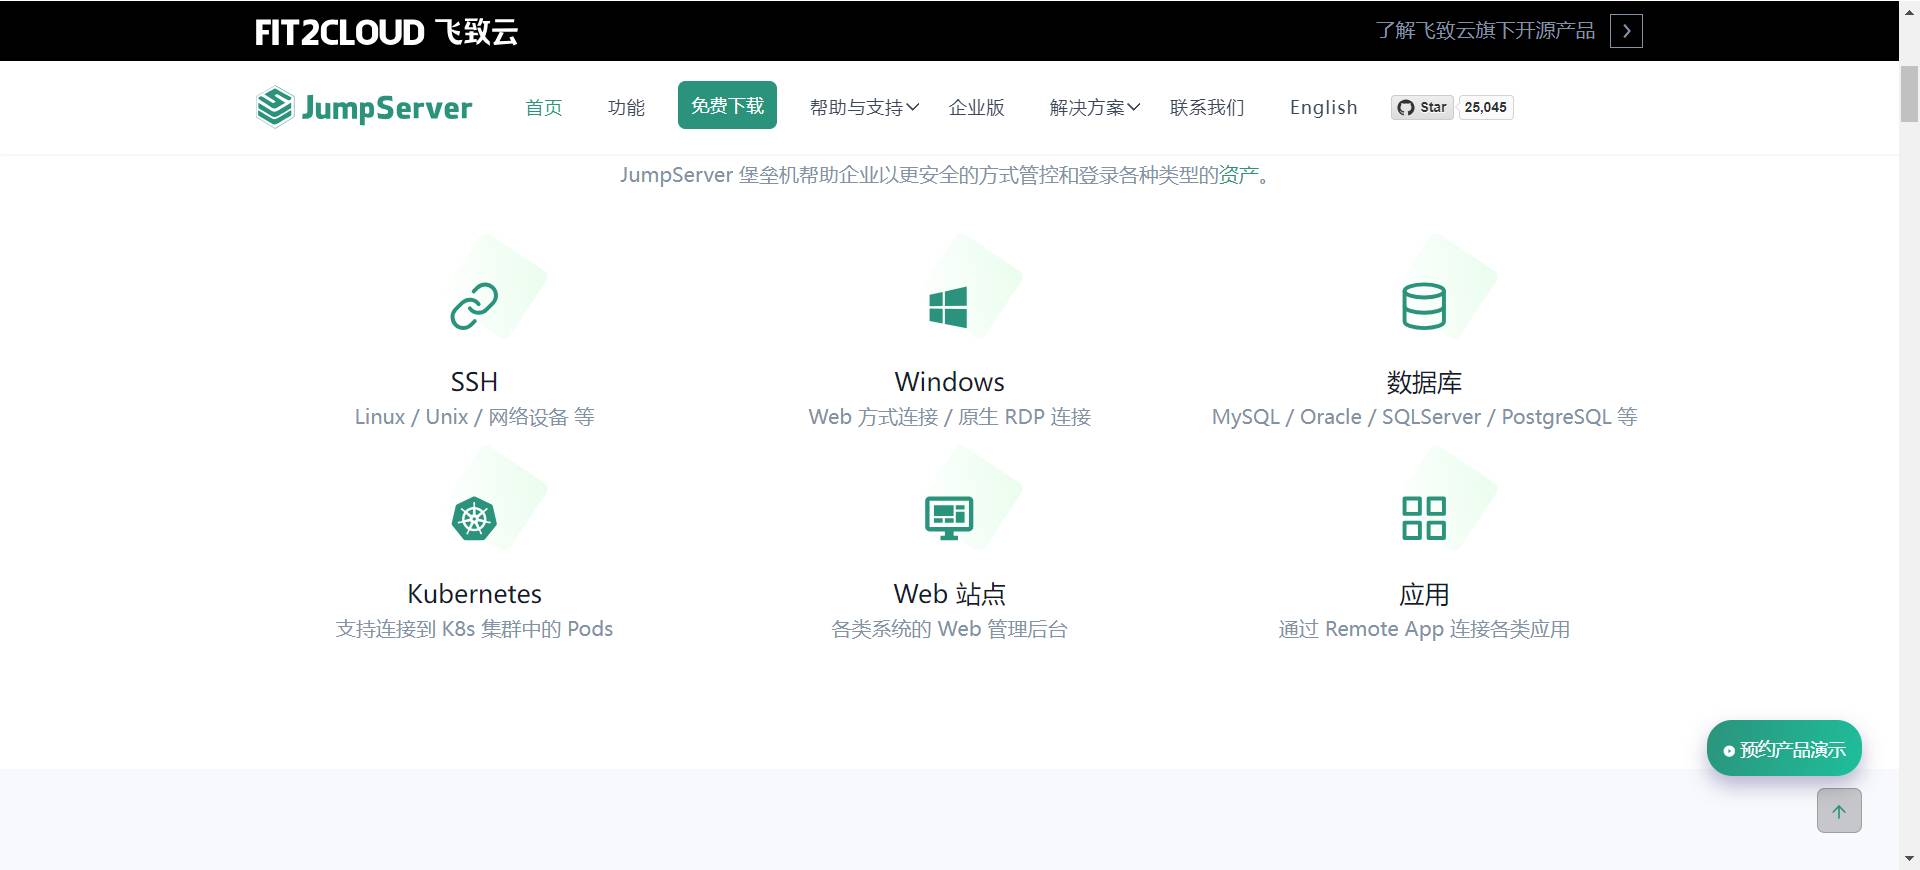Click the text Linux / Unix / 网络设备 等
Image resolution: width=1920 pixels, height=870 pixels.
tap(474, 417)
